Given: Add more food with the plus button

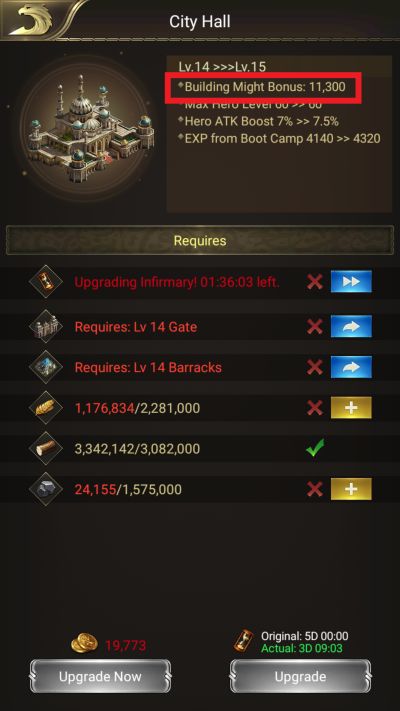Looking at the screenshot, I should coord(351,408).
